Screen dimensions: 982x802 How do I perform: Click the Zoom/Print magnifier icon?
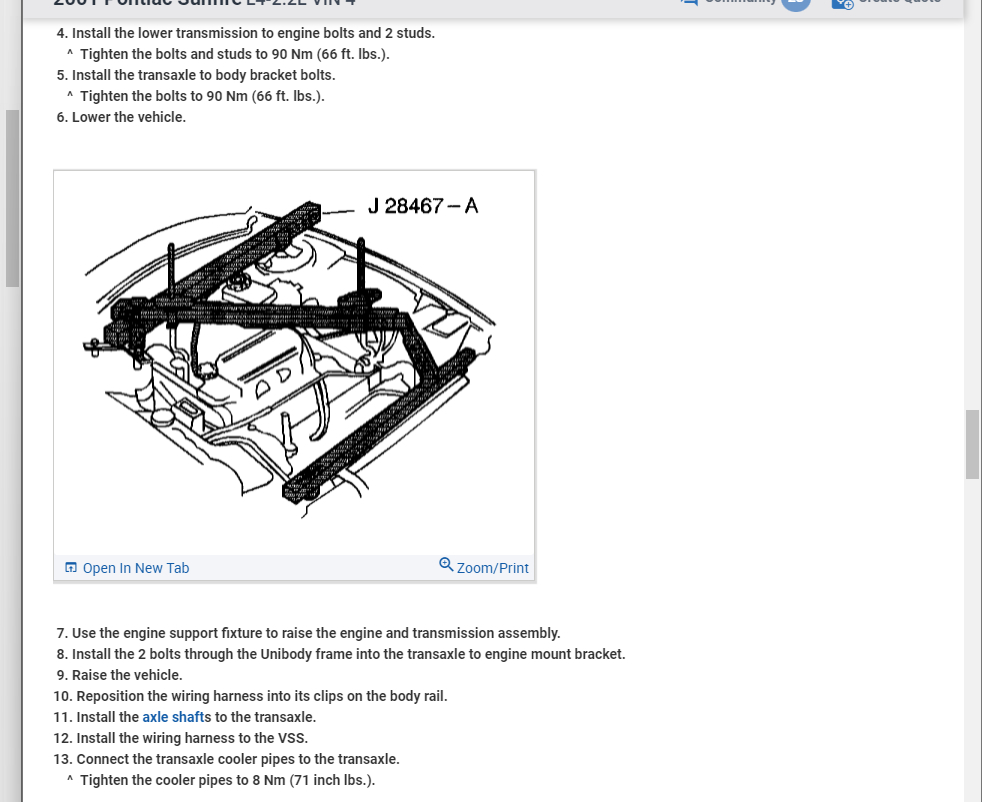coord(446,565)
